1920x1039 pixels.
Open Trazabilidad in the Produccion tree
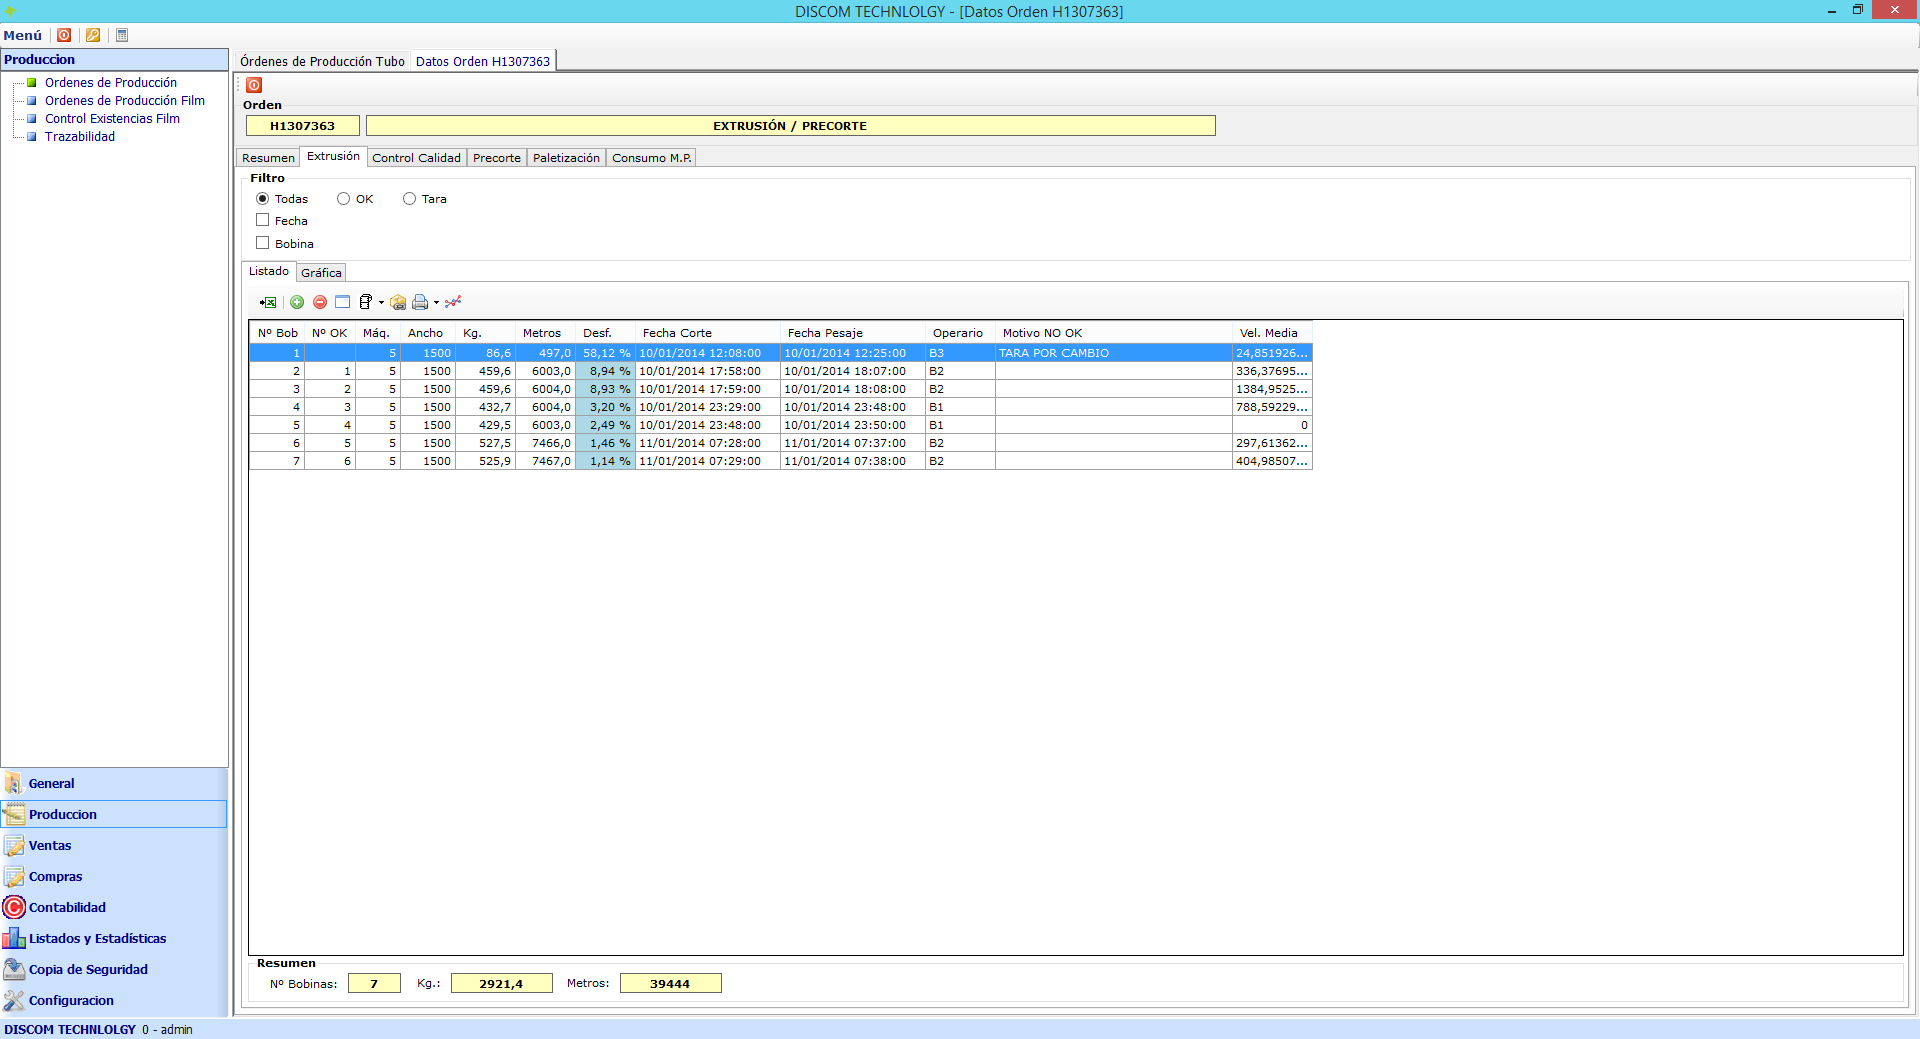click(80, 137)
